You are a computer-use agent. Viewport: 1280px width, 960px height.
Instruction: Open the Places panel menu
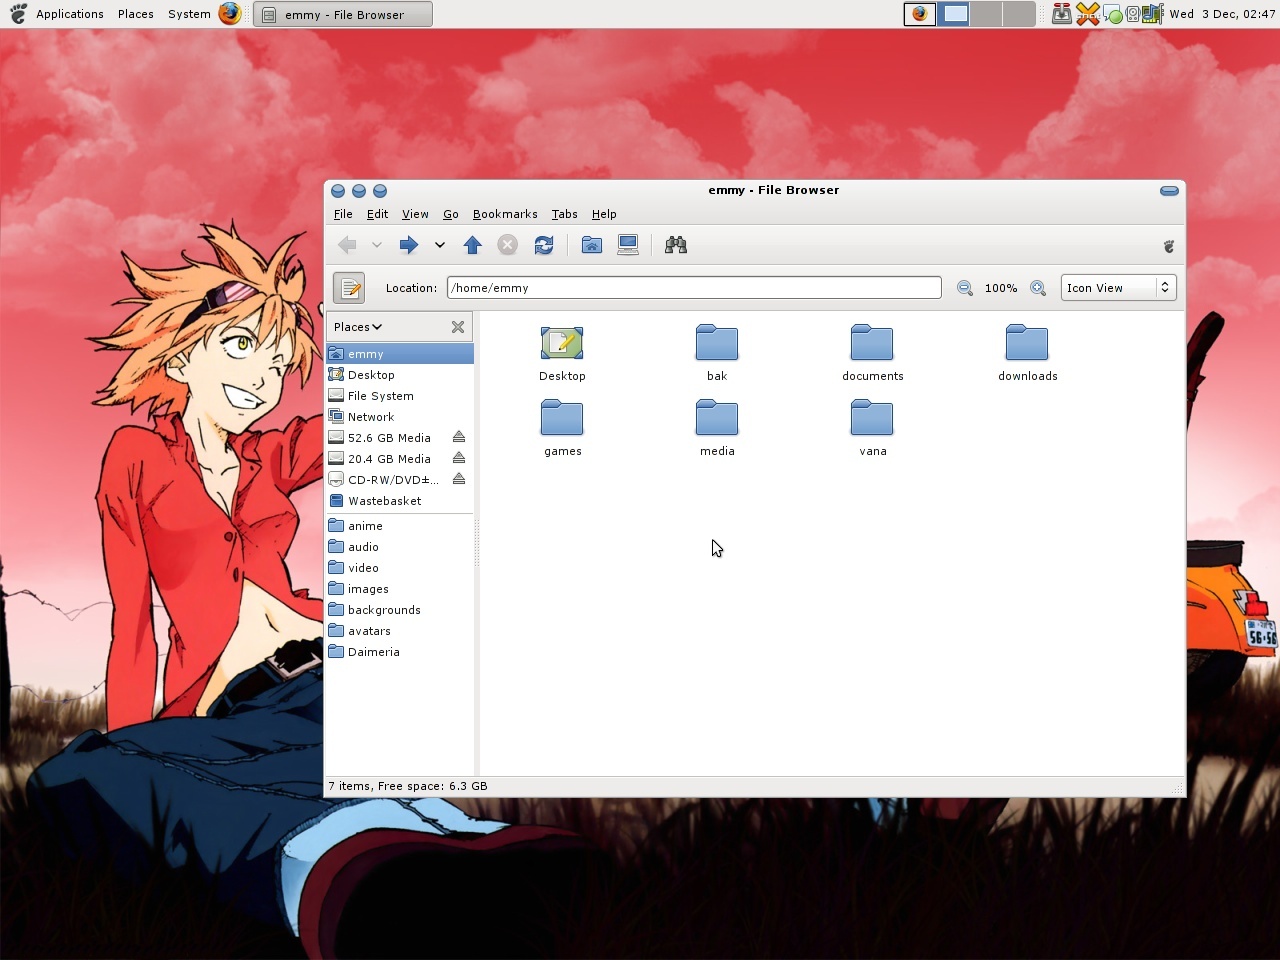coord(135,14)
